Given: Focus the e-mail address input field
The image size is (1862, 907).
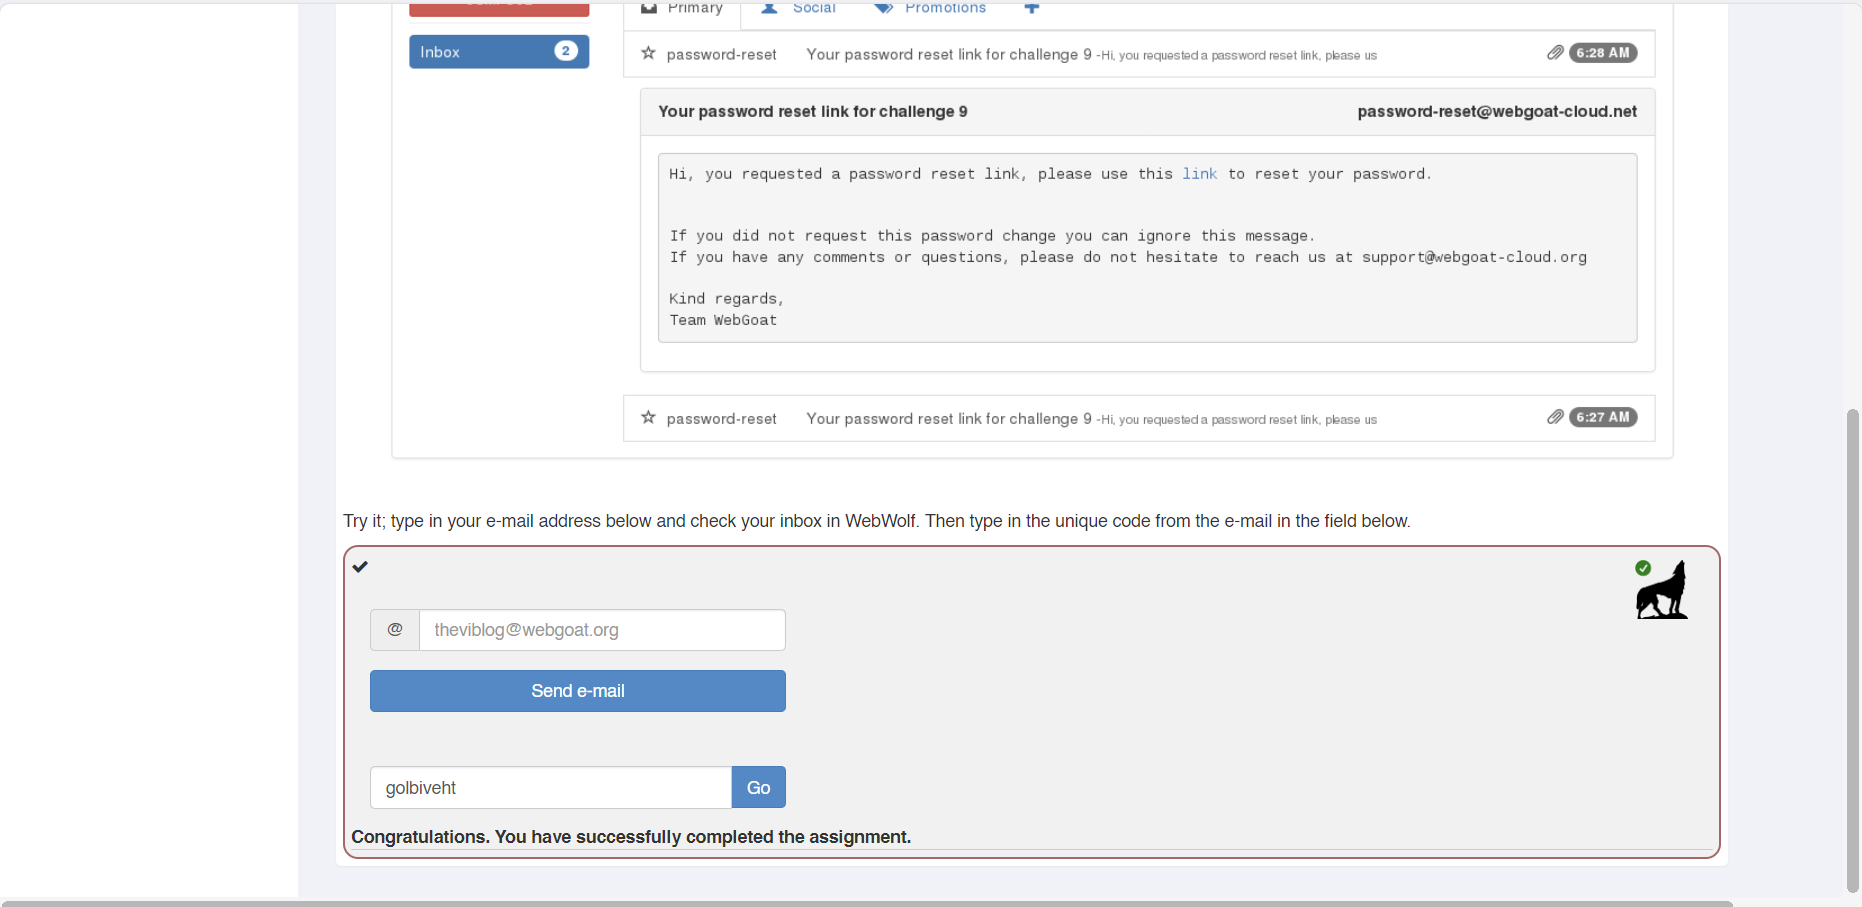Looking at the screenshot, I should [602, 630].
